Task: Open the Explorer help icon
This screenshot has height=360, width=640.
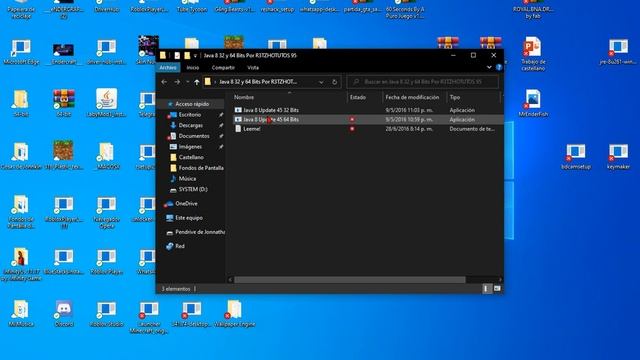Action: [x=498, y=67]
